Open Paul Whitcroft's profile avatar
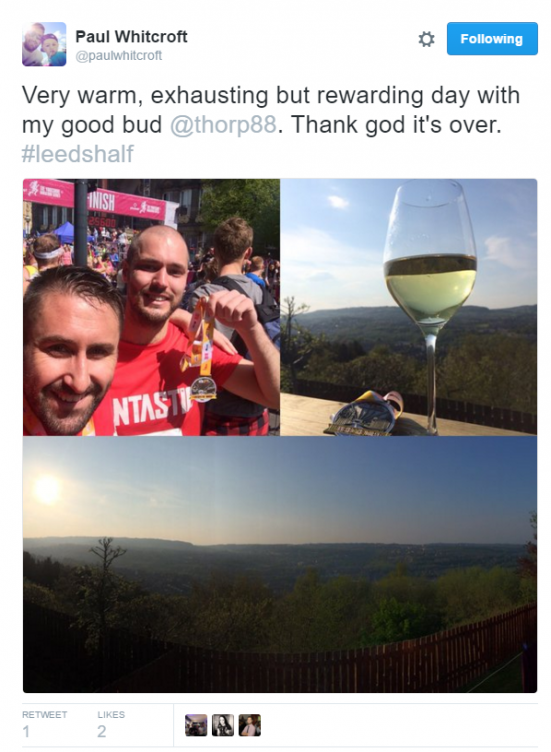Viewport: 551px width, 752px height. pos(44,44)
